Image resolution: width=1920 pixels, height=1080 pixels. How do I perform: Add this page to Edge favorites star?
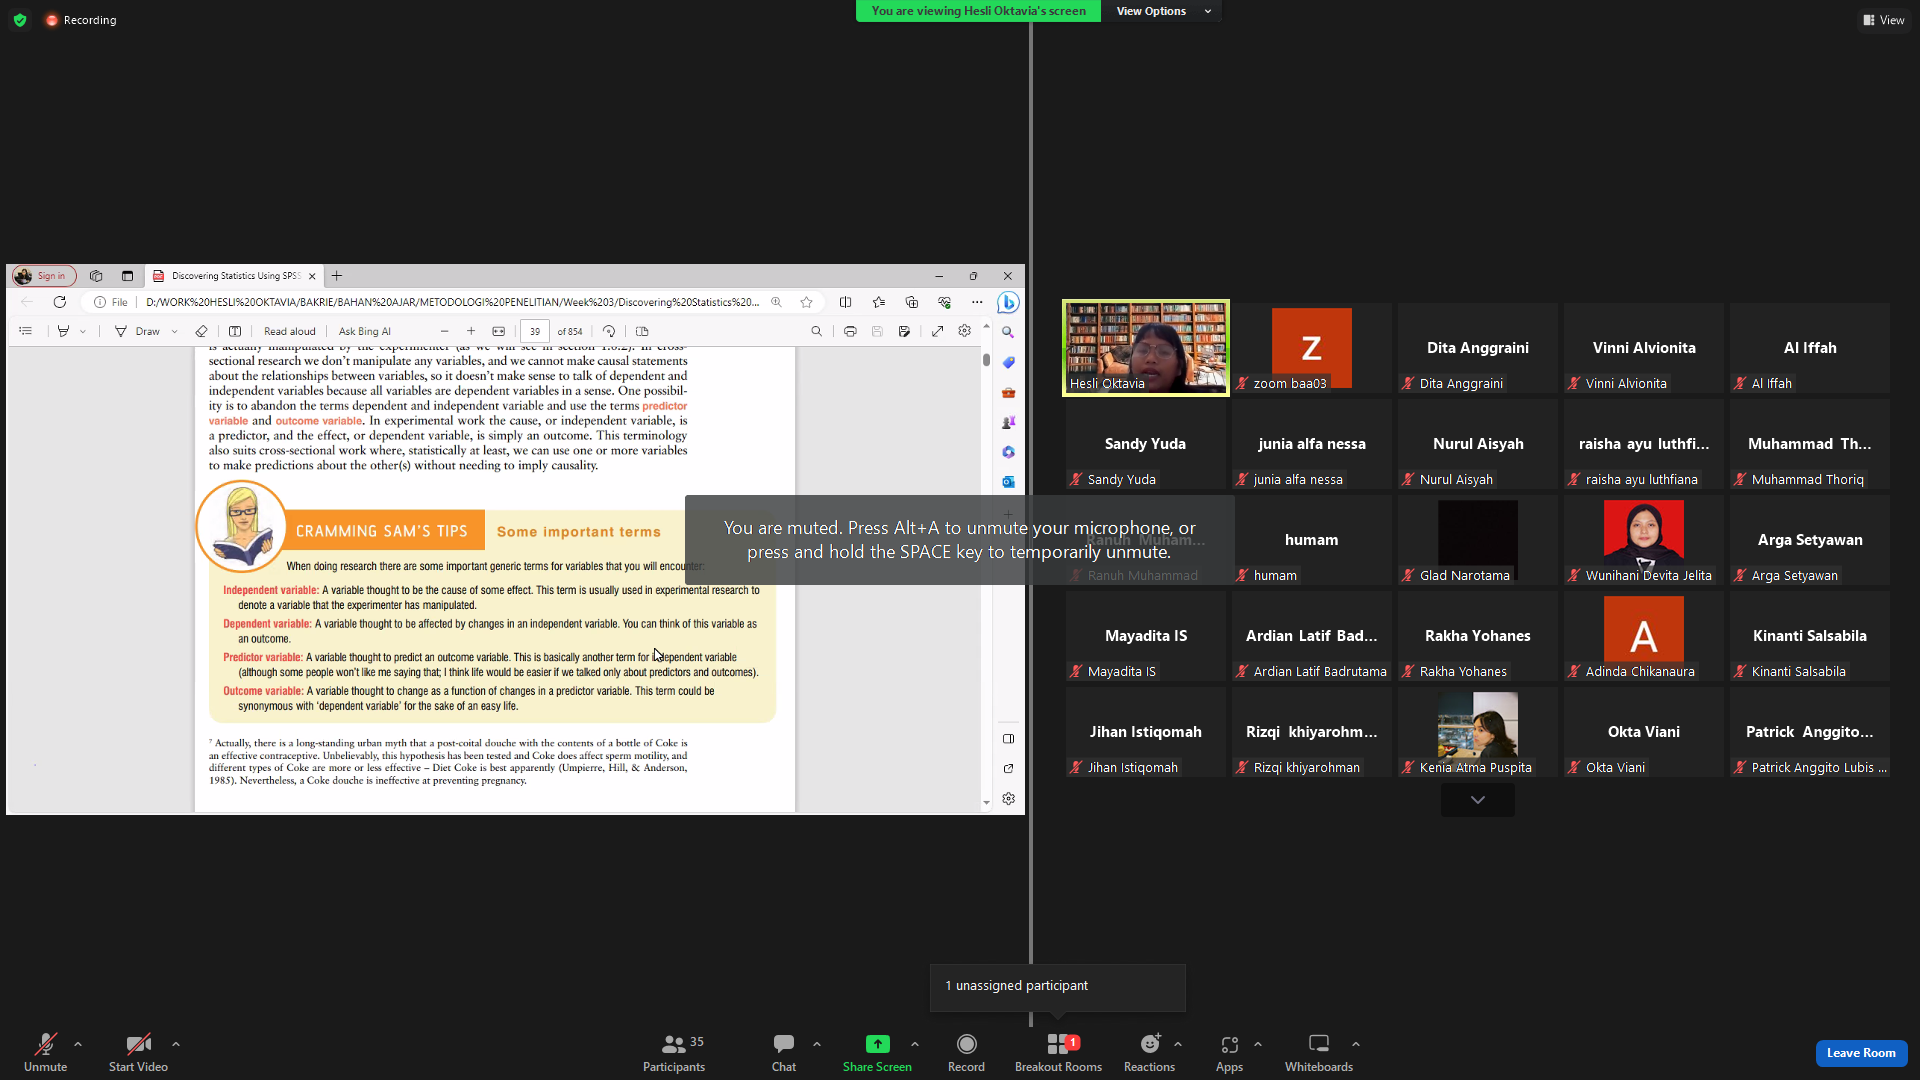point(806,302)
